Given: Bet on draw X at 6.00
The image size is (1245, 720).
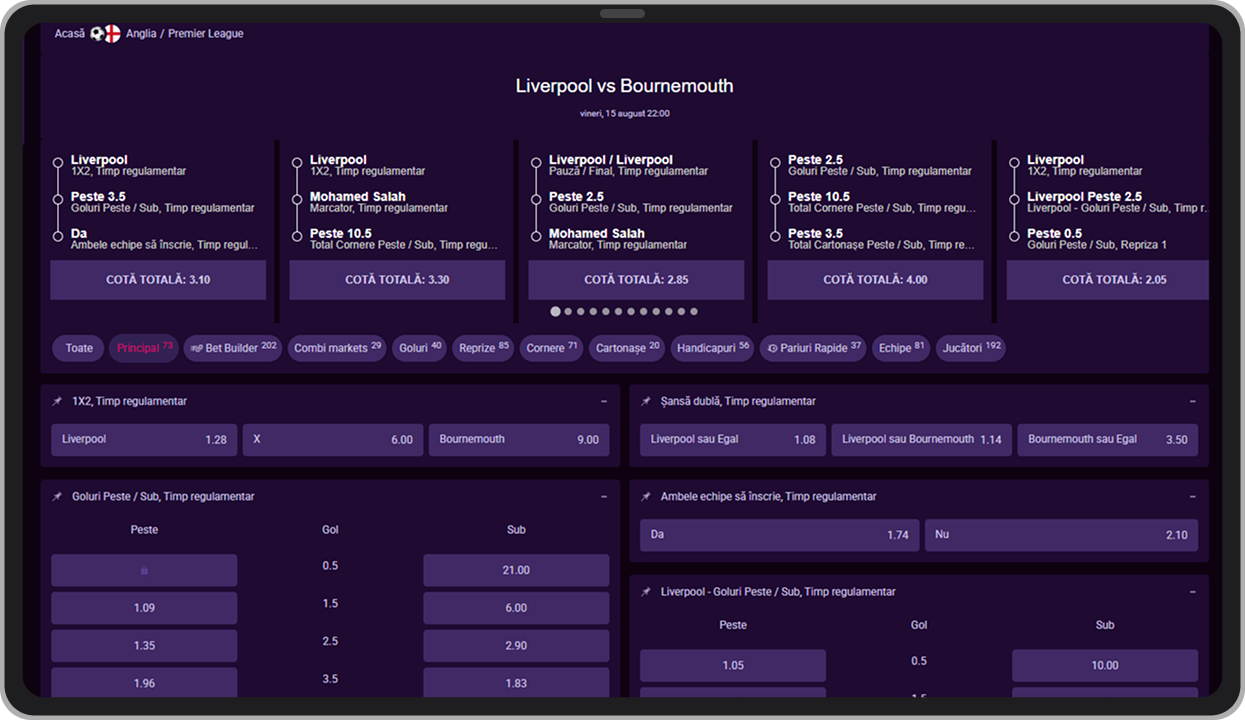Looking at the screenshot, I should 333,440.
